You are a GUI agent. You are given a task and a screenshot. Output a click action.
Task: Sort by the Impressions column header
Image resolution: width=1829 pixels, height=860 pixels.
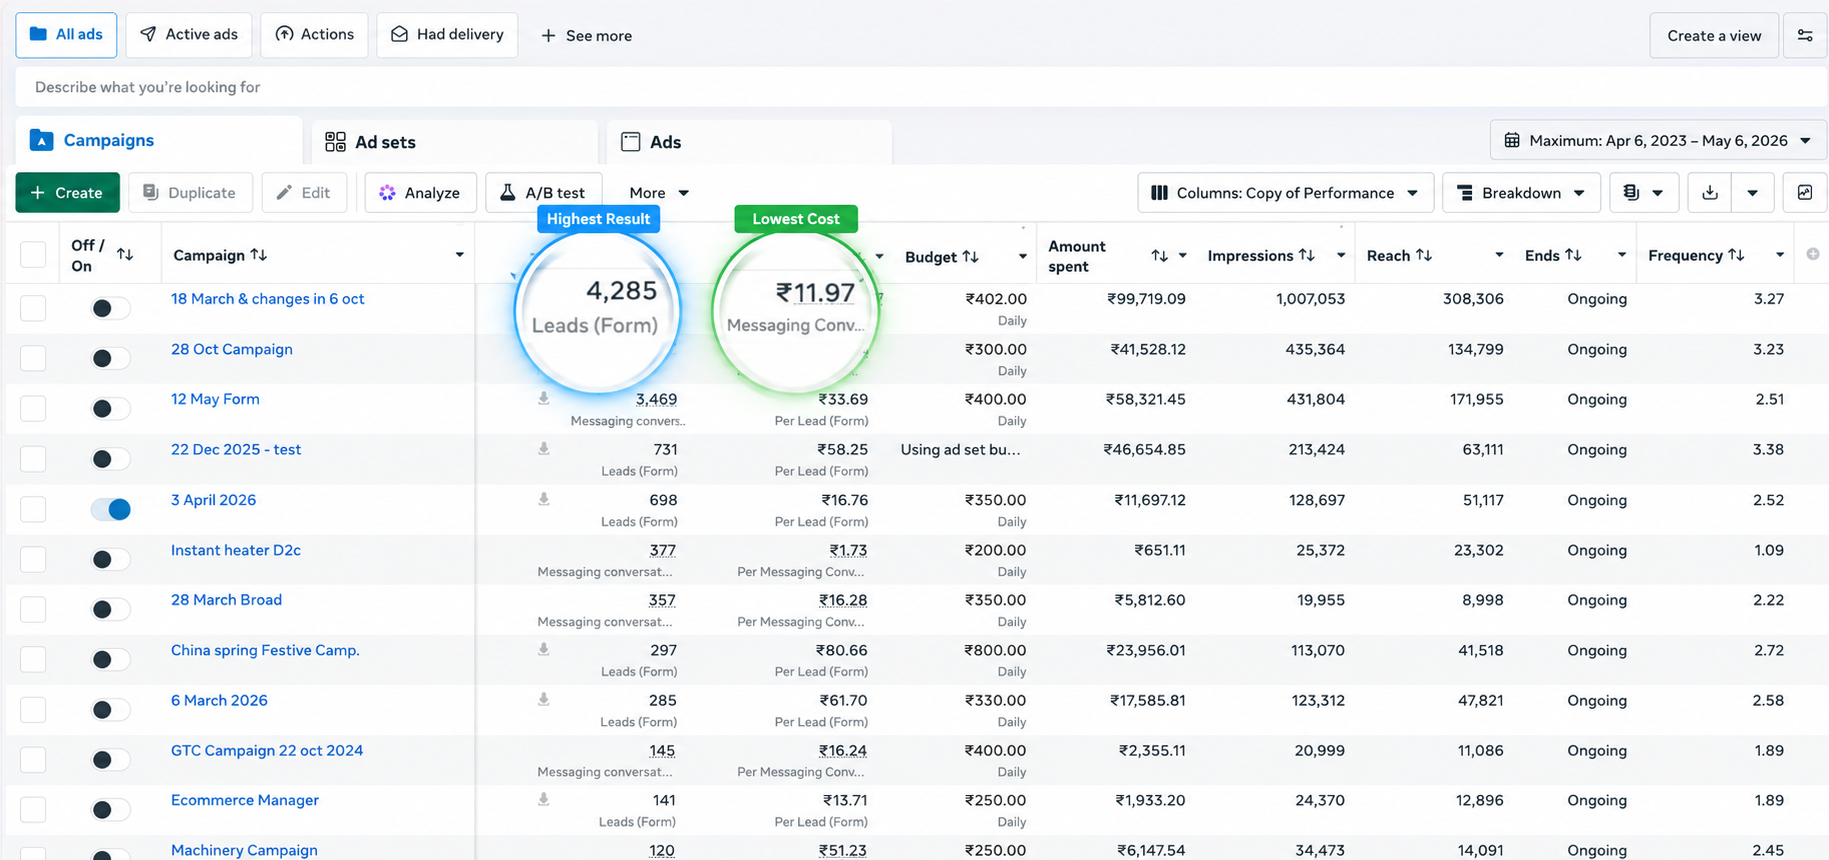(x=1261, y=255)
